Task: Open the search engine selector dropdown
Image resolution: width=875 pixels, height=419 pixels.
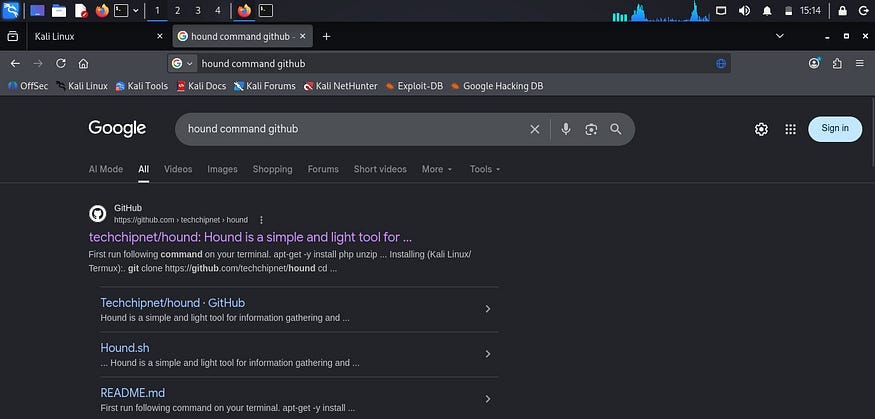Action: pos(182,64)
